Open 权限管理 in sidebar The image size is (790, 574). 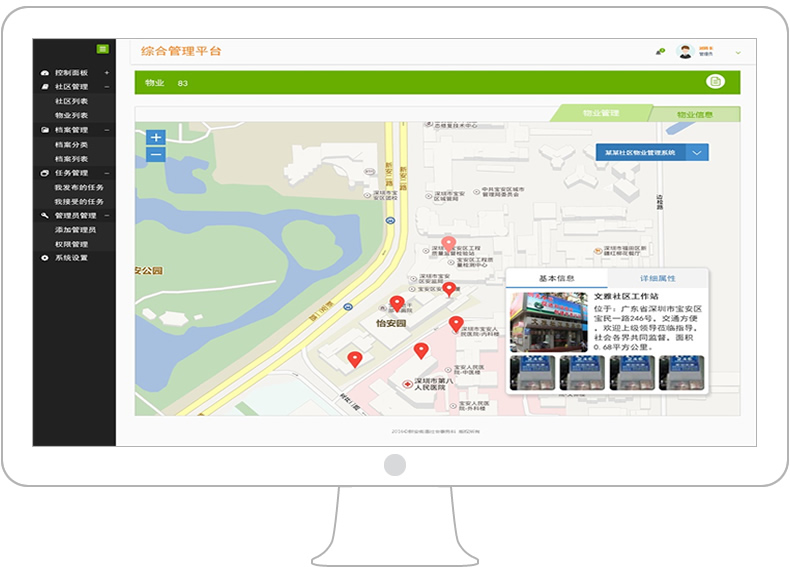point(71,244)
